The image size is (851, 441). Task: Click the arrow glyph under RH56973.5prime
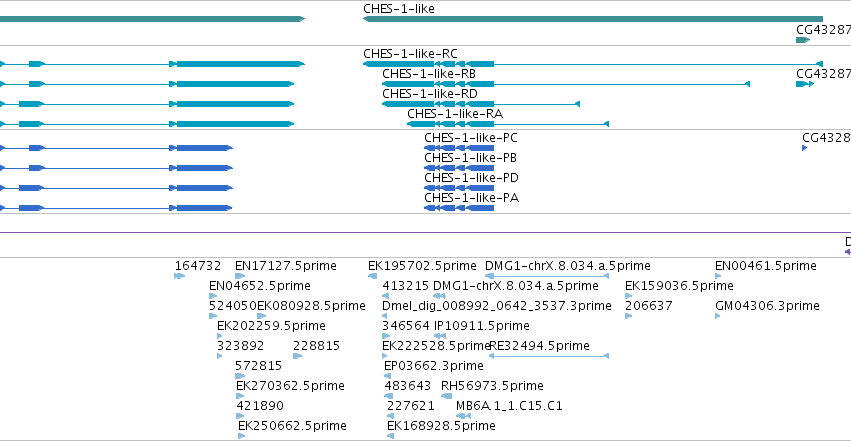coord(446,397)
